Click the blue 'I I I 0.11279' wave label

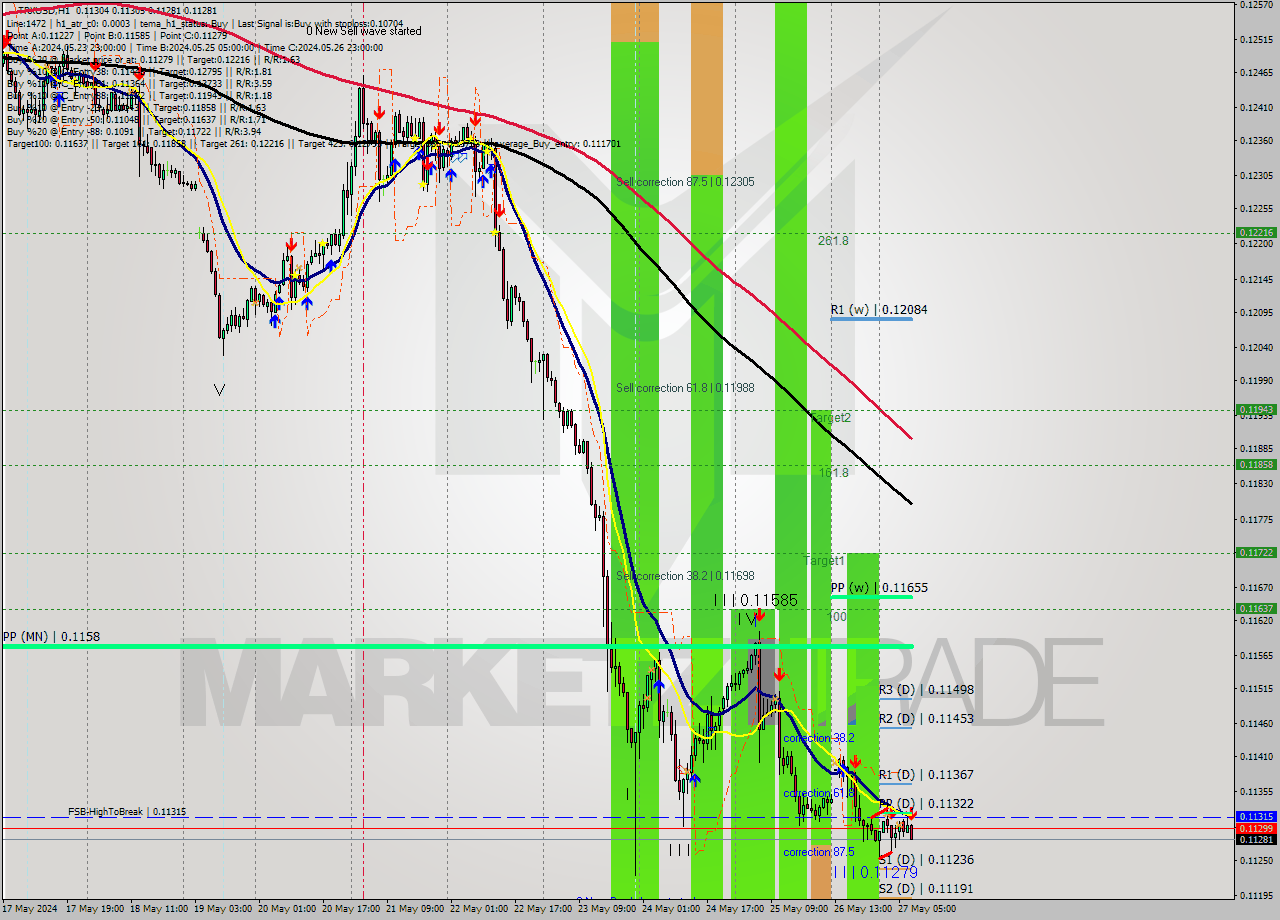pos(875,872)
